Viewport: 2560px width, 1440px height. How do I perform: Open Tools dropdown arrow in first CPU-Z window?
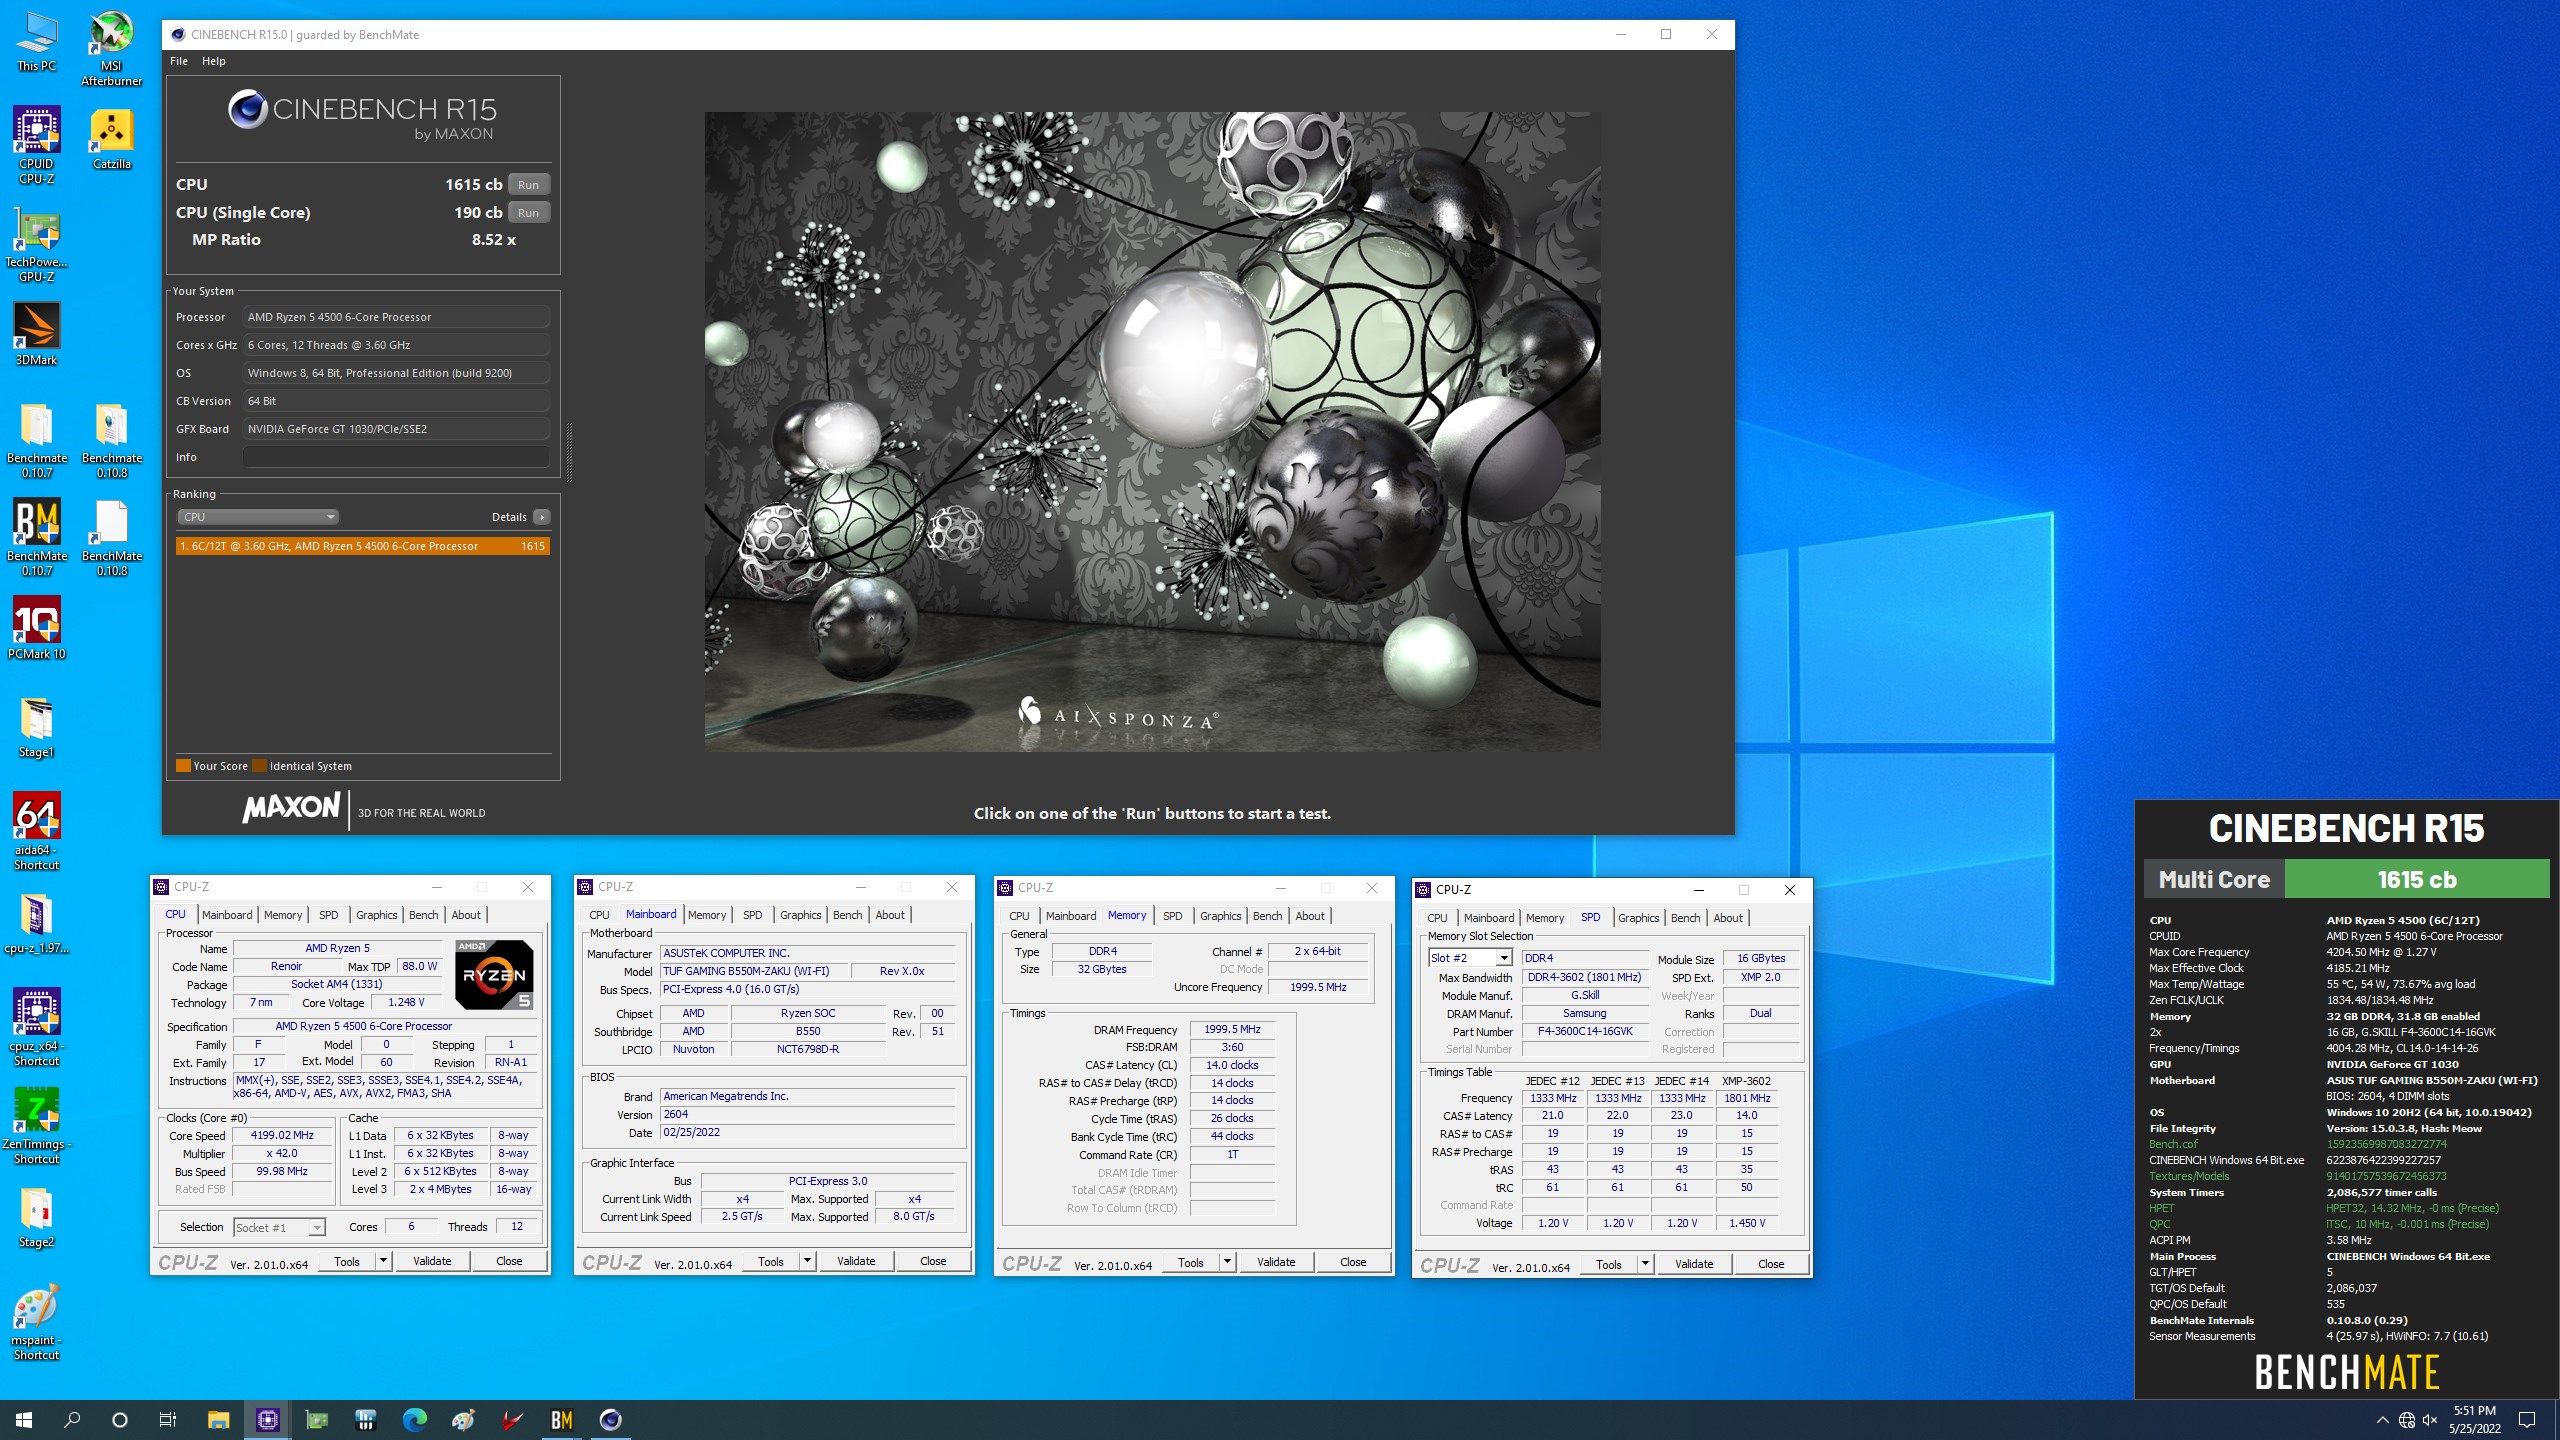383,1261
